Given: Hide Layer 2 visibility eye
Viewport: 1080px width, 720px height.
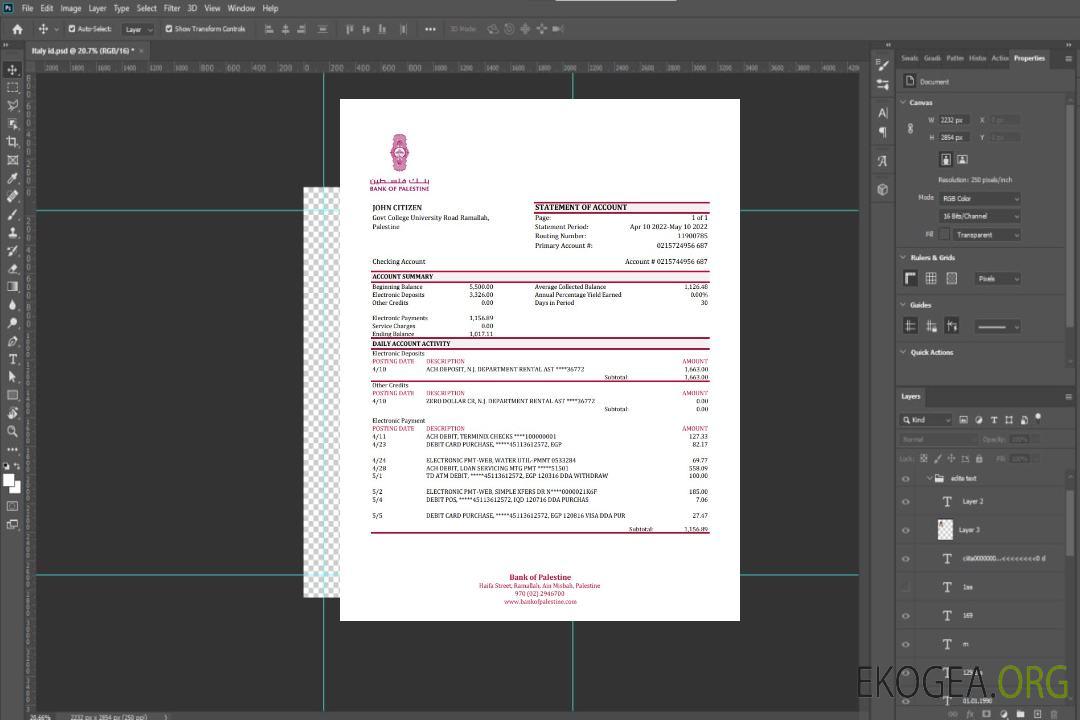Looking at the screenshot, I should click(x=906, y=502).
